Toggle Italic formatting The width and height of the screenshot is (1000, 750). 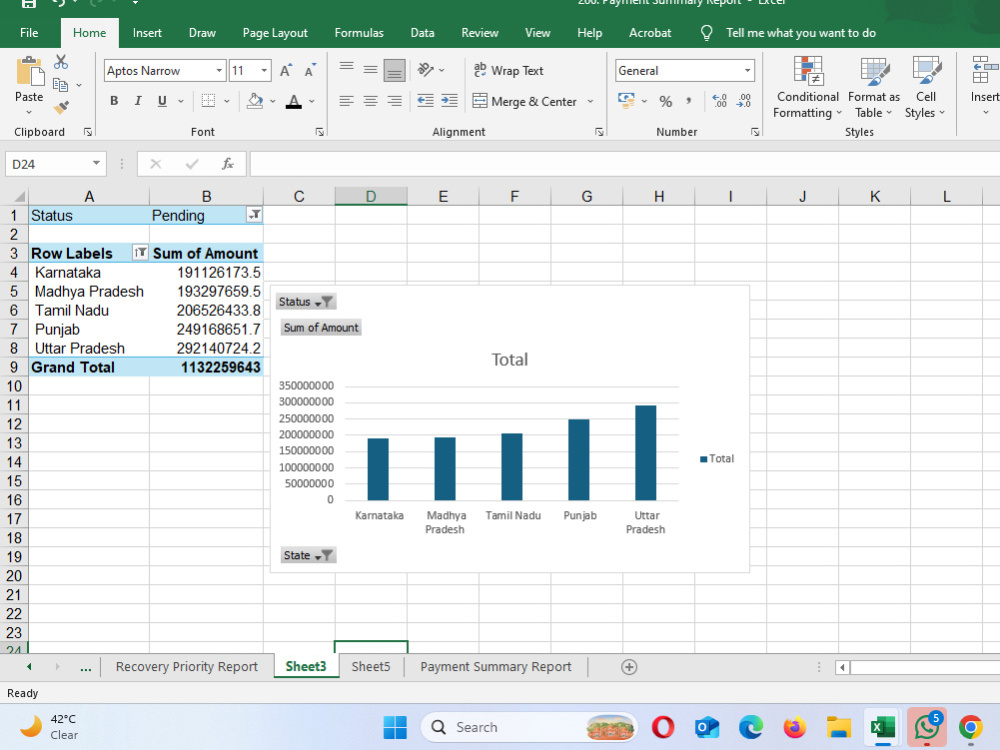pyautogui.click(x=138, y=101)
